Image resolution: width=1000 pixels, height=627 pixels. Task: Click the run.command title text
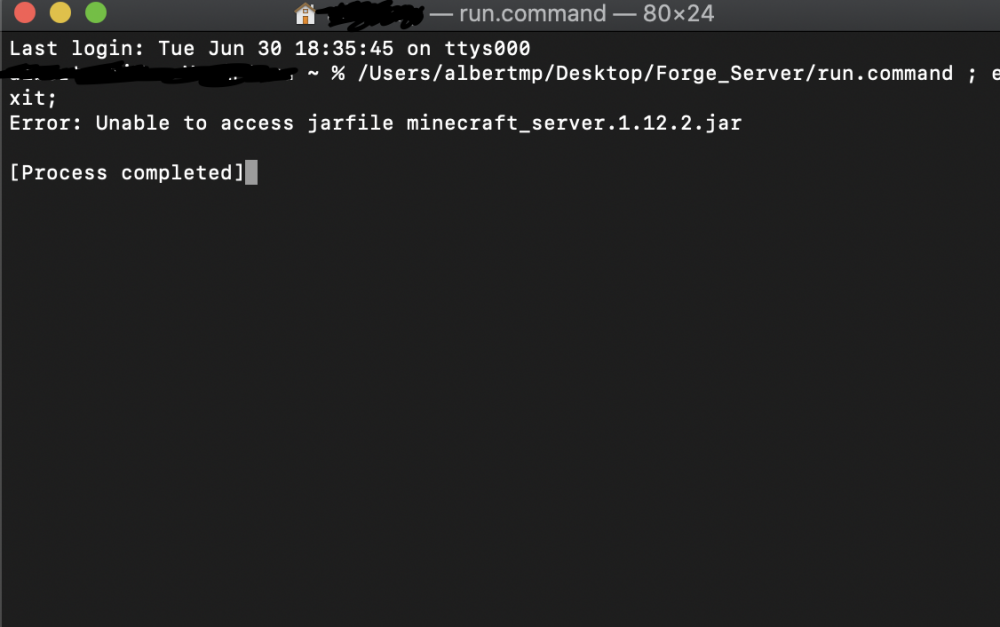pyautogui.click(x=533, y=13)
